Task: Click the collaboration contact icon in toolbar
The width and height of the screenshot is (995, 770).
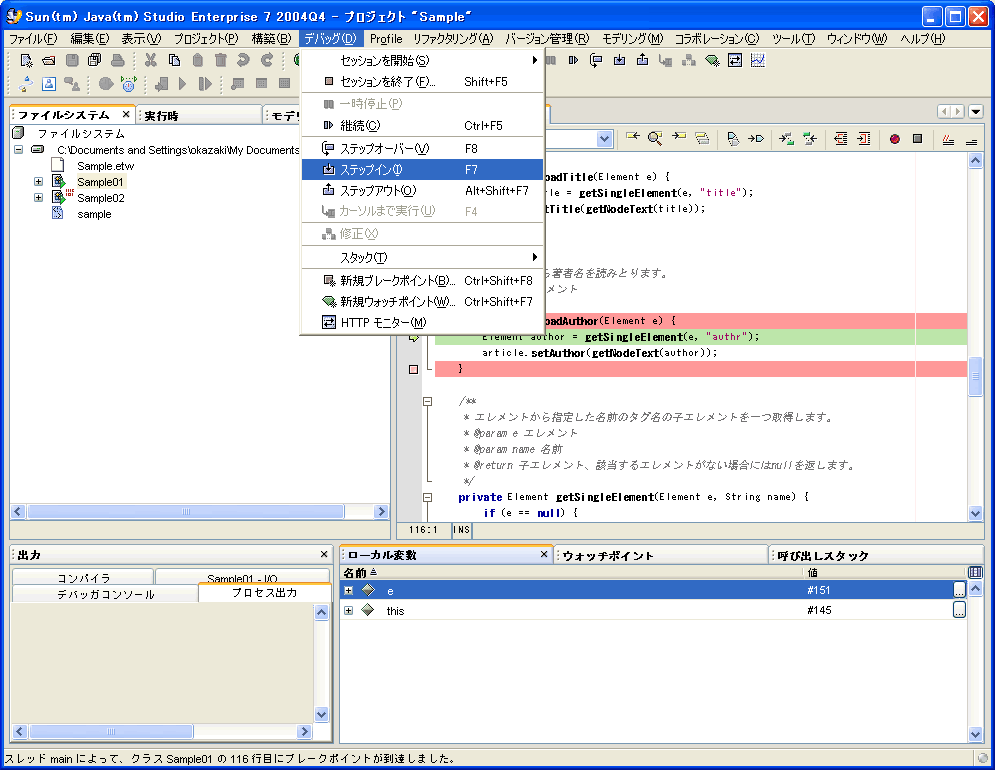Action: (49, 83)
